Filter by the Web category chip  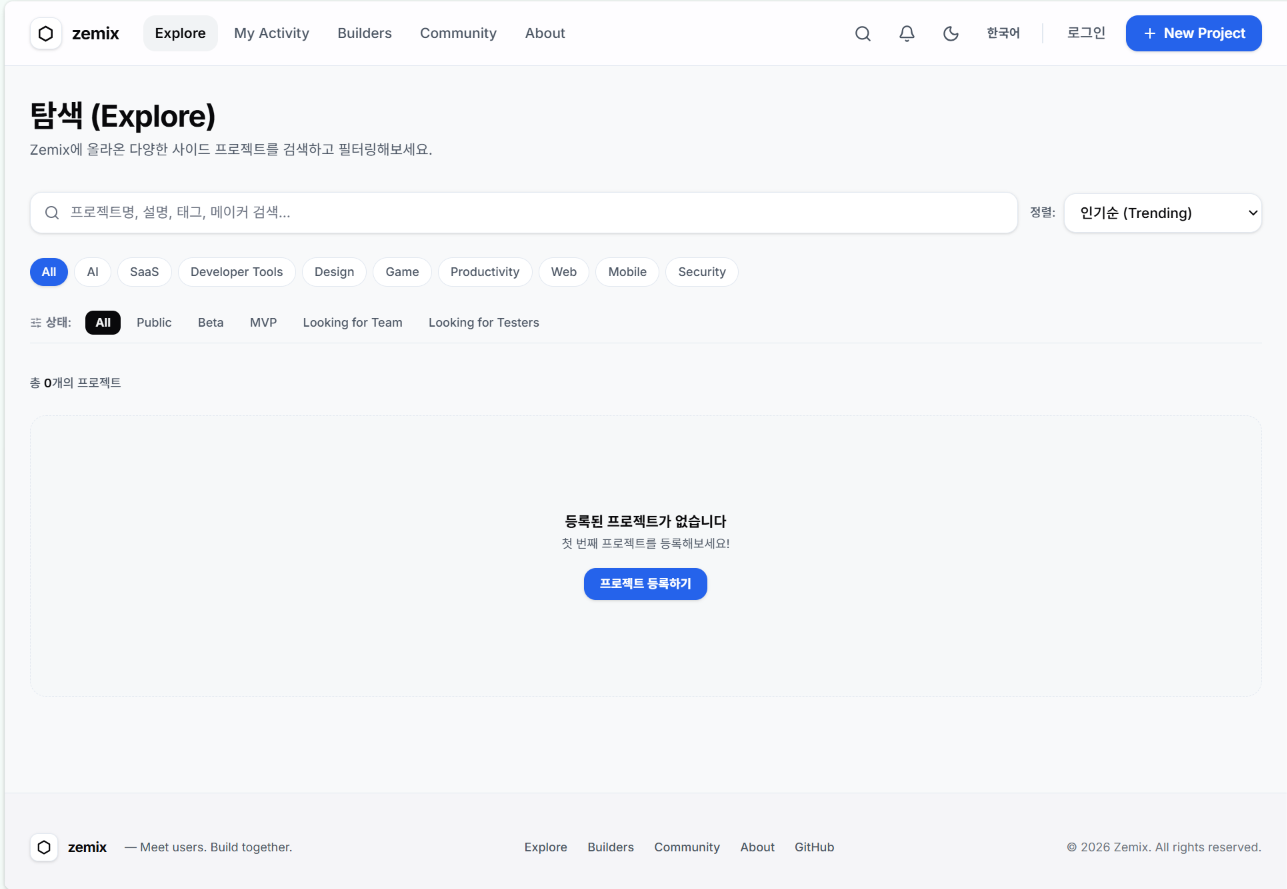click(564, 272)
